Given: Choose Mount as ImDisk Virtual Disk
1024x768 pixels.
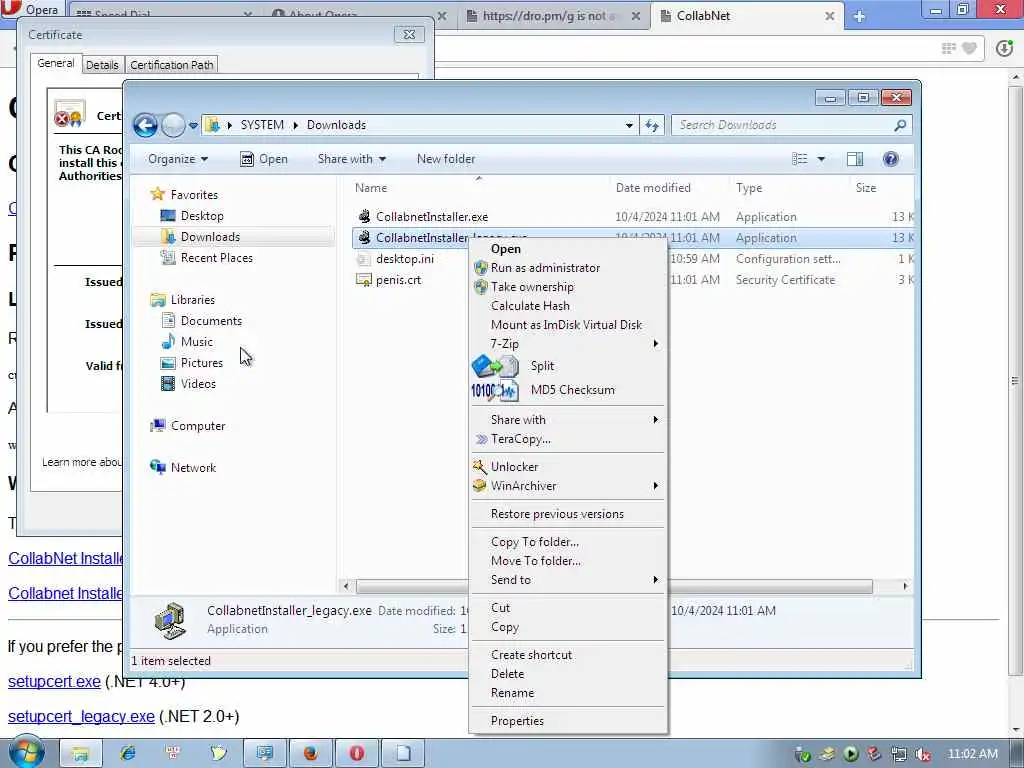Looking at the screenshot, I should 568,325.
